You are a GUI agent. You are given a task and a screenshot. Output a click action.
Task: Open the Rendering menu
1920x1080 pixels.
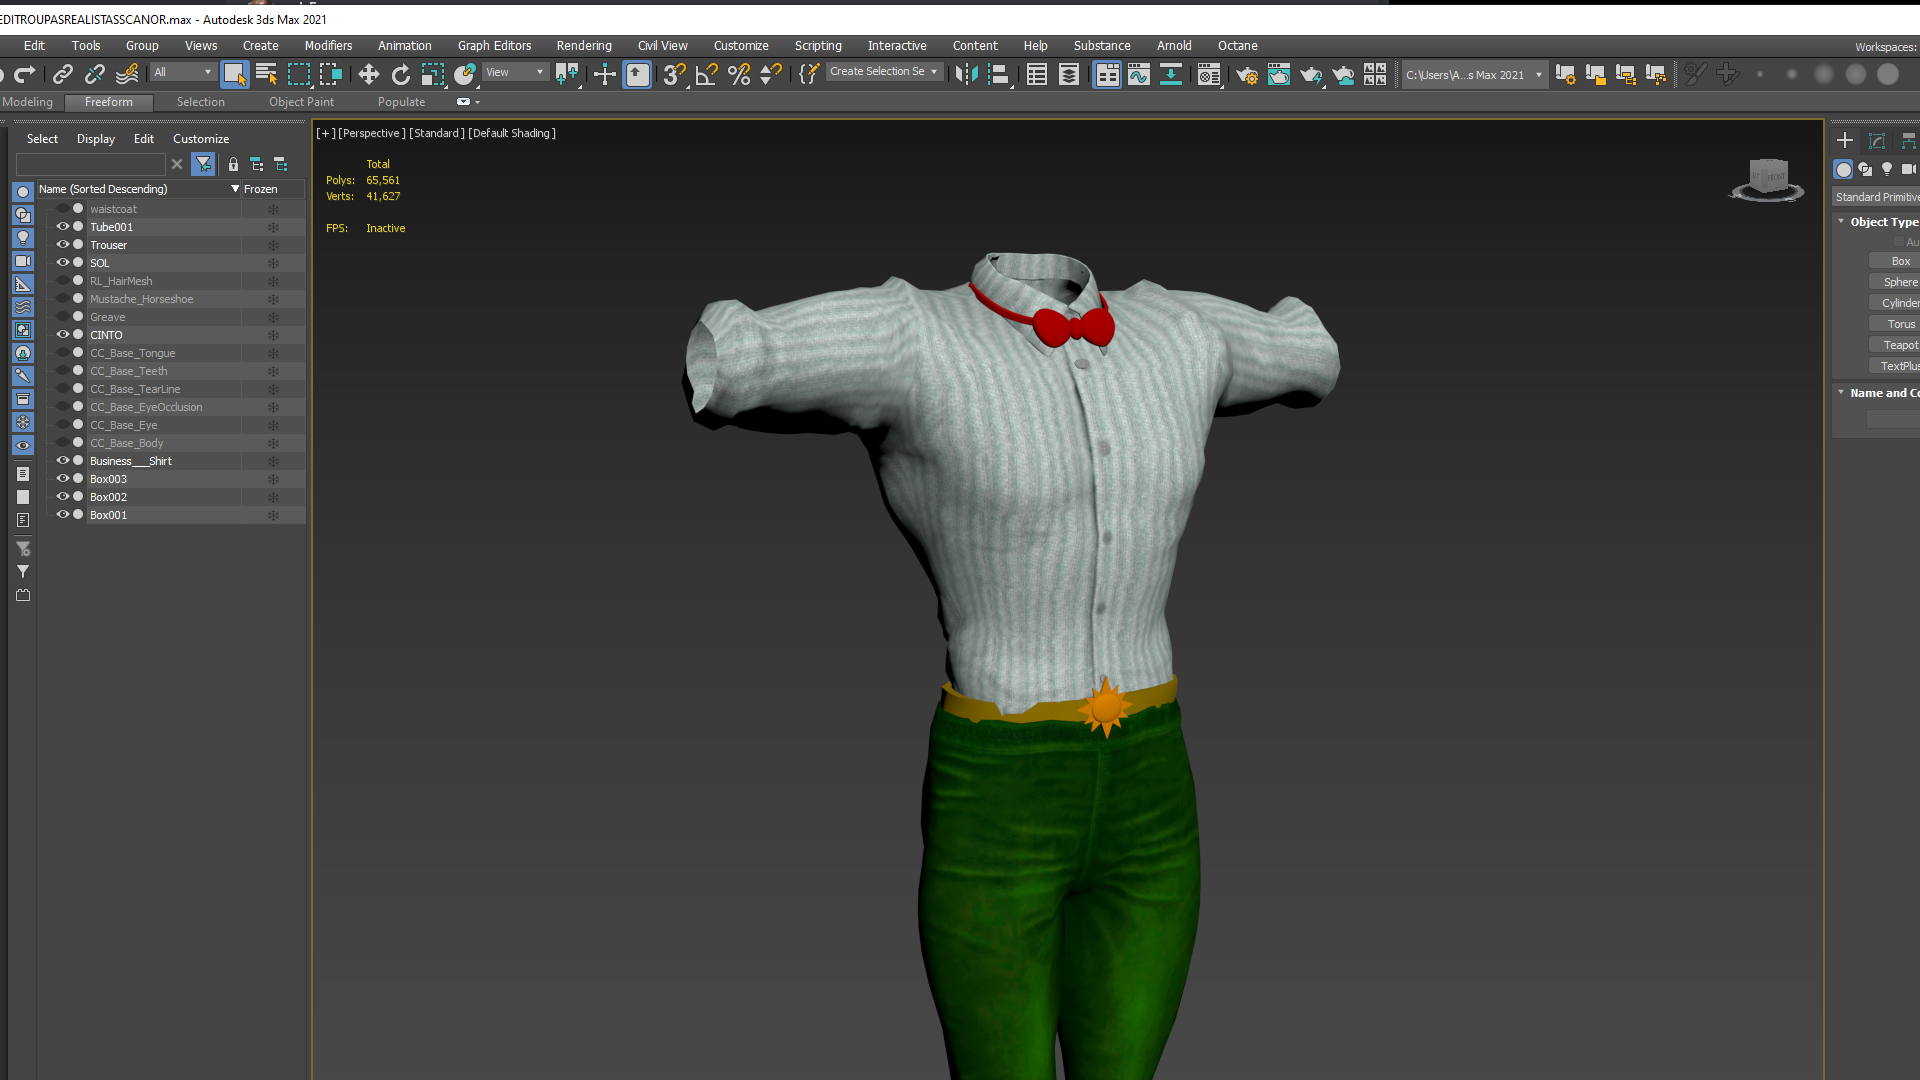click(584, 46)
